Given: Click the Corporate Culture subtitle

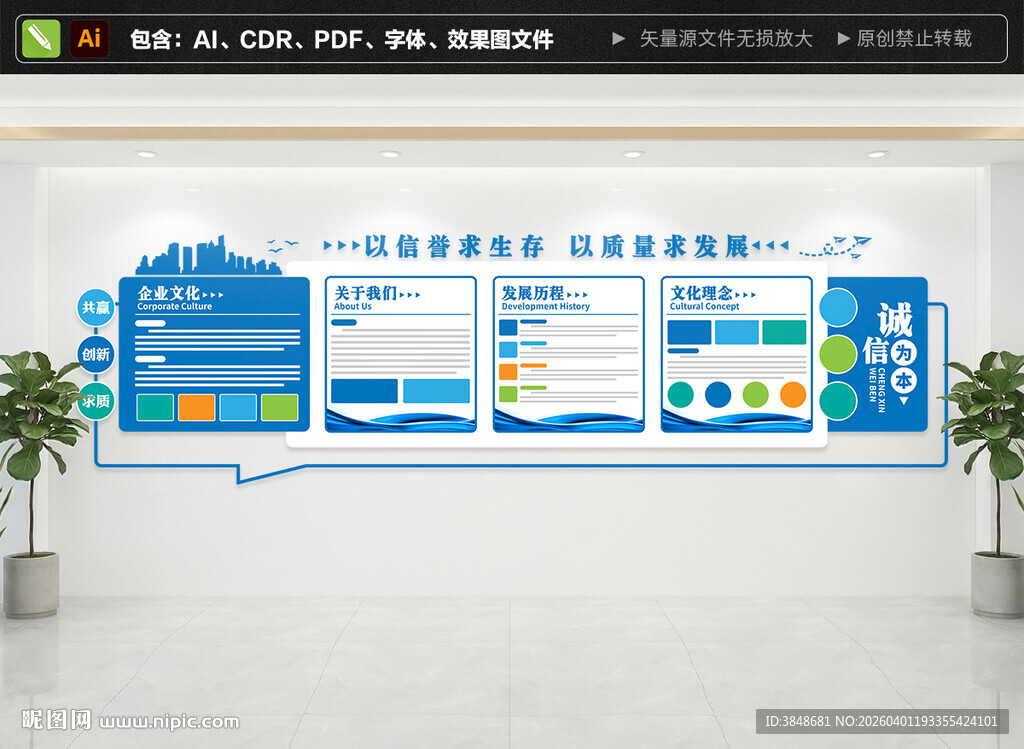Looking at the screenshot, I should (174, 306).
